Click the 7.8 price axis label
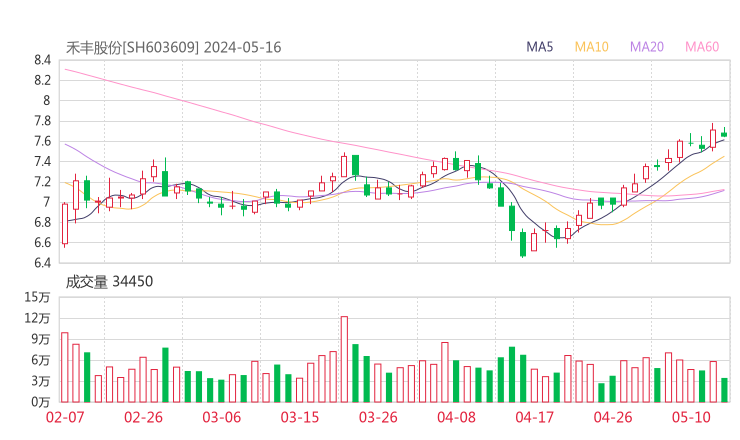Screen dimensions: 740x440 (42, 121)
